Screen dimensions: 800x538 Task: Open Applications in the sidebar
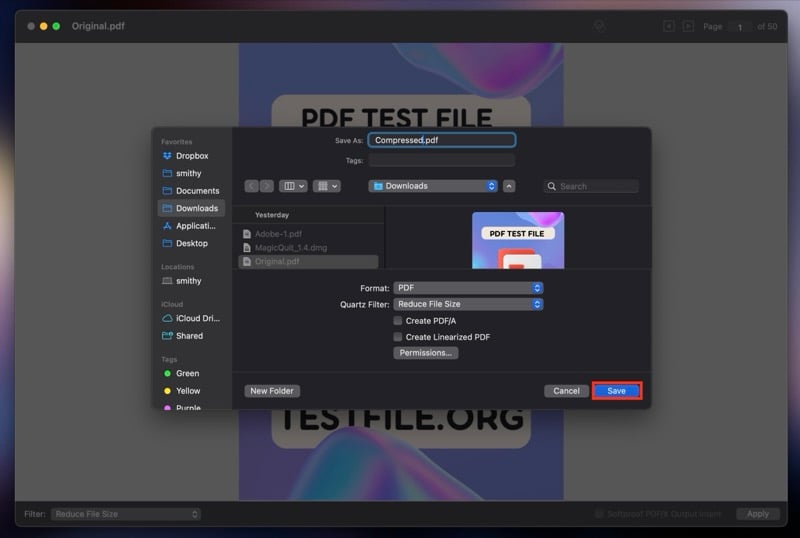pos(191,226)
